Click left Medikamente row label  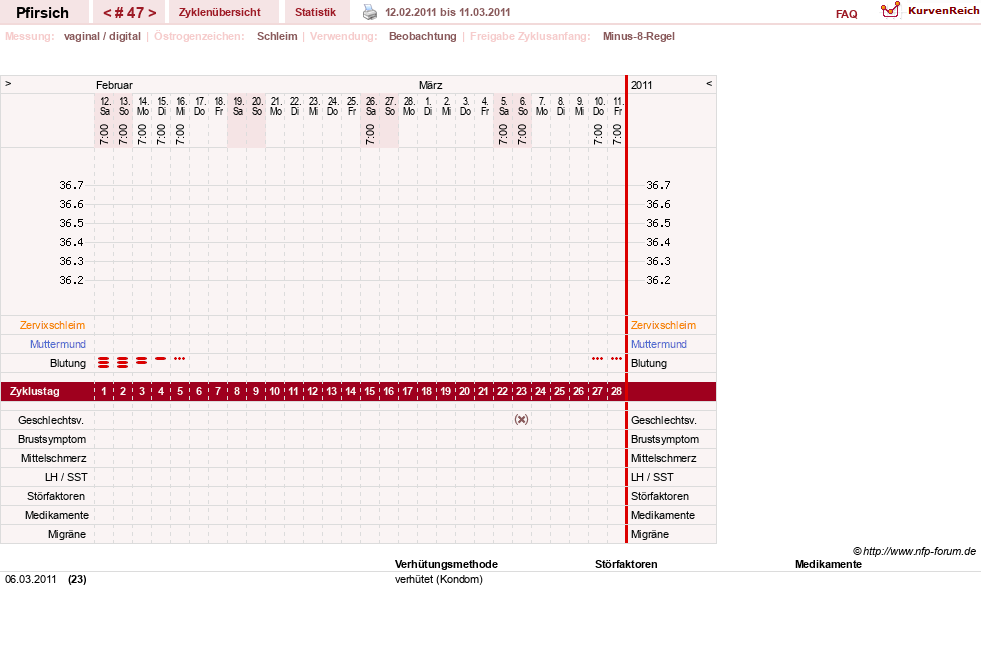57,515
